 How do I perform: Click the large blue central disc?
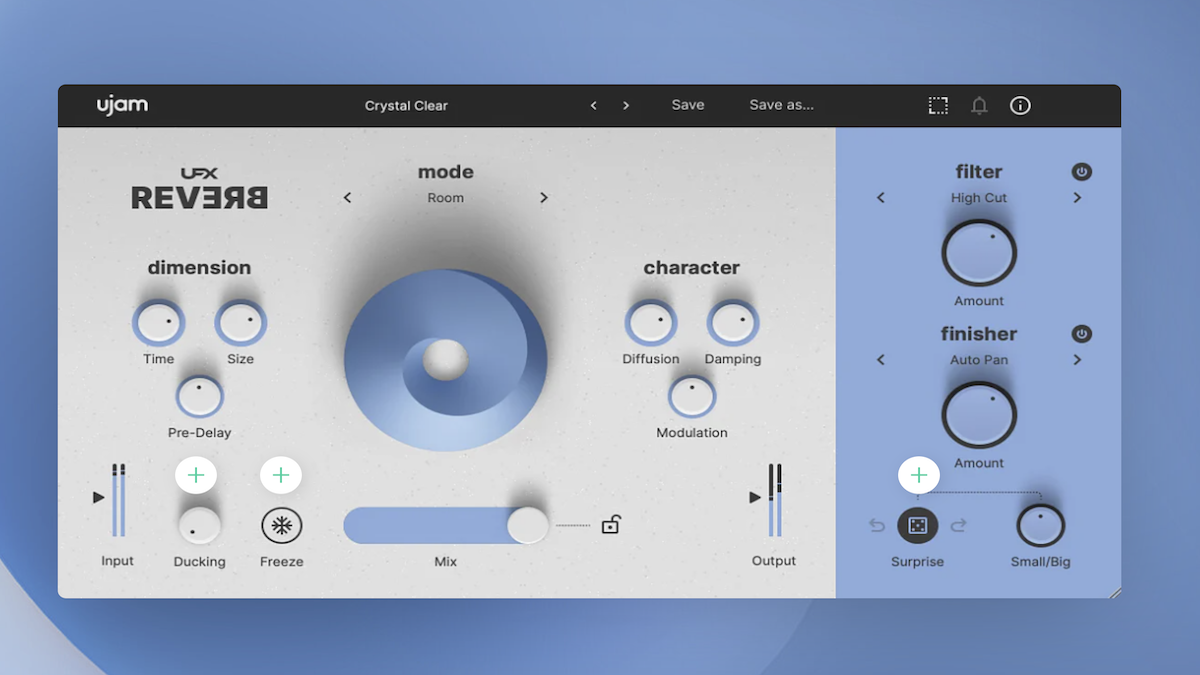[x=445, y=359]
